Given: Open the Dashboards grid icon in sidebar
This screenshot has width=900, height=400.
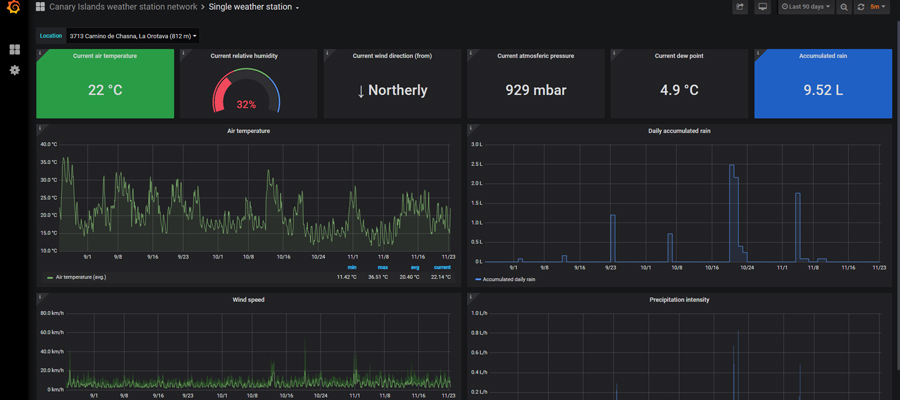Looking at the screenshot, I should [x=15, y=50].
